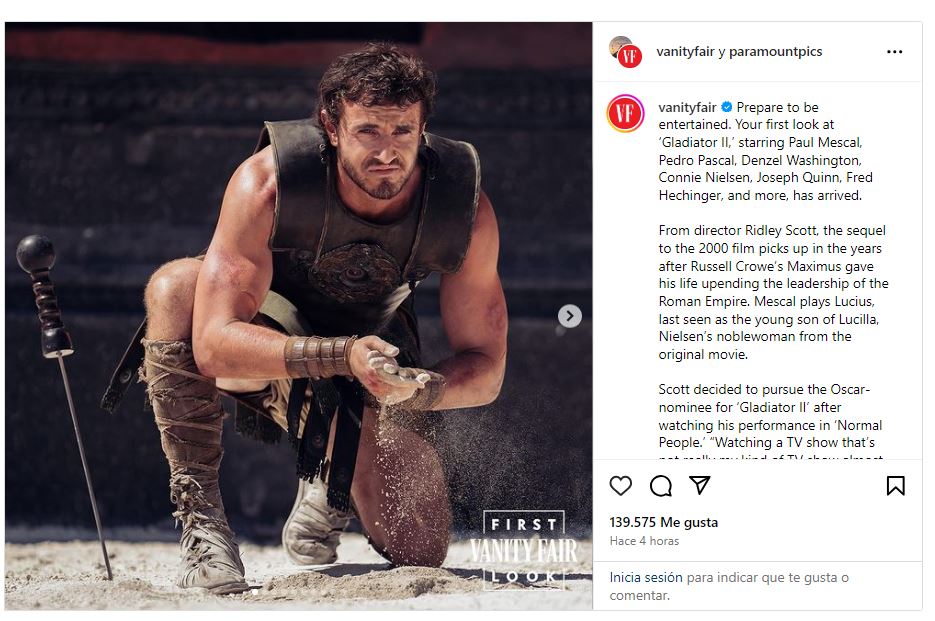Open the three-dot more options menu
Image resolution: width=935 pixels, height=621 pixels.
(894, 52)
